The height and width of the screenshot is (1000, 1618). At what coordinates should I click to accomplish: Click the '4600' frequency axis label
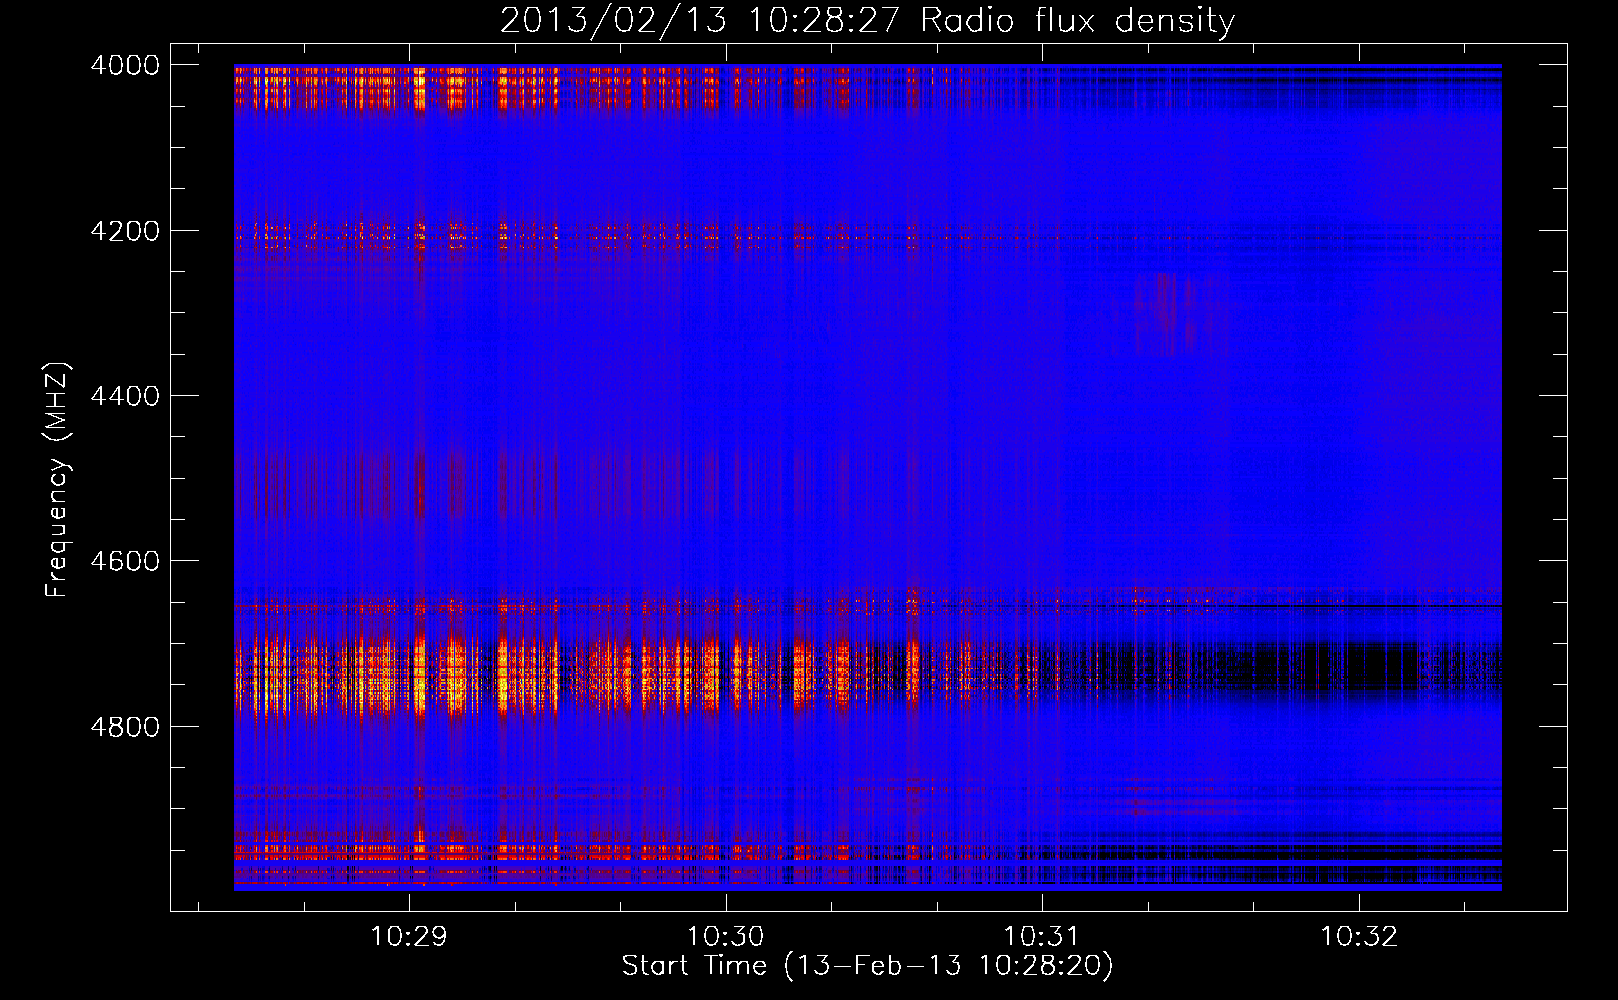[125, 561]
